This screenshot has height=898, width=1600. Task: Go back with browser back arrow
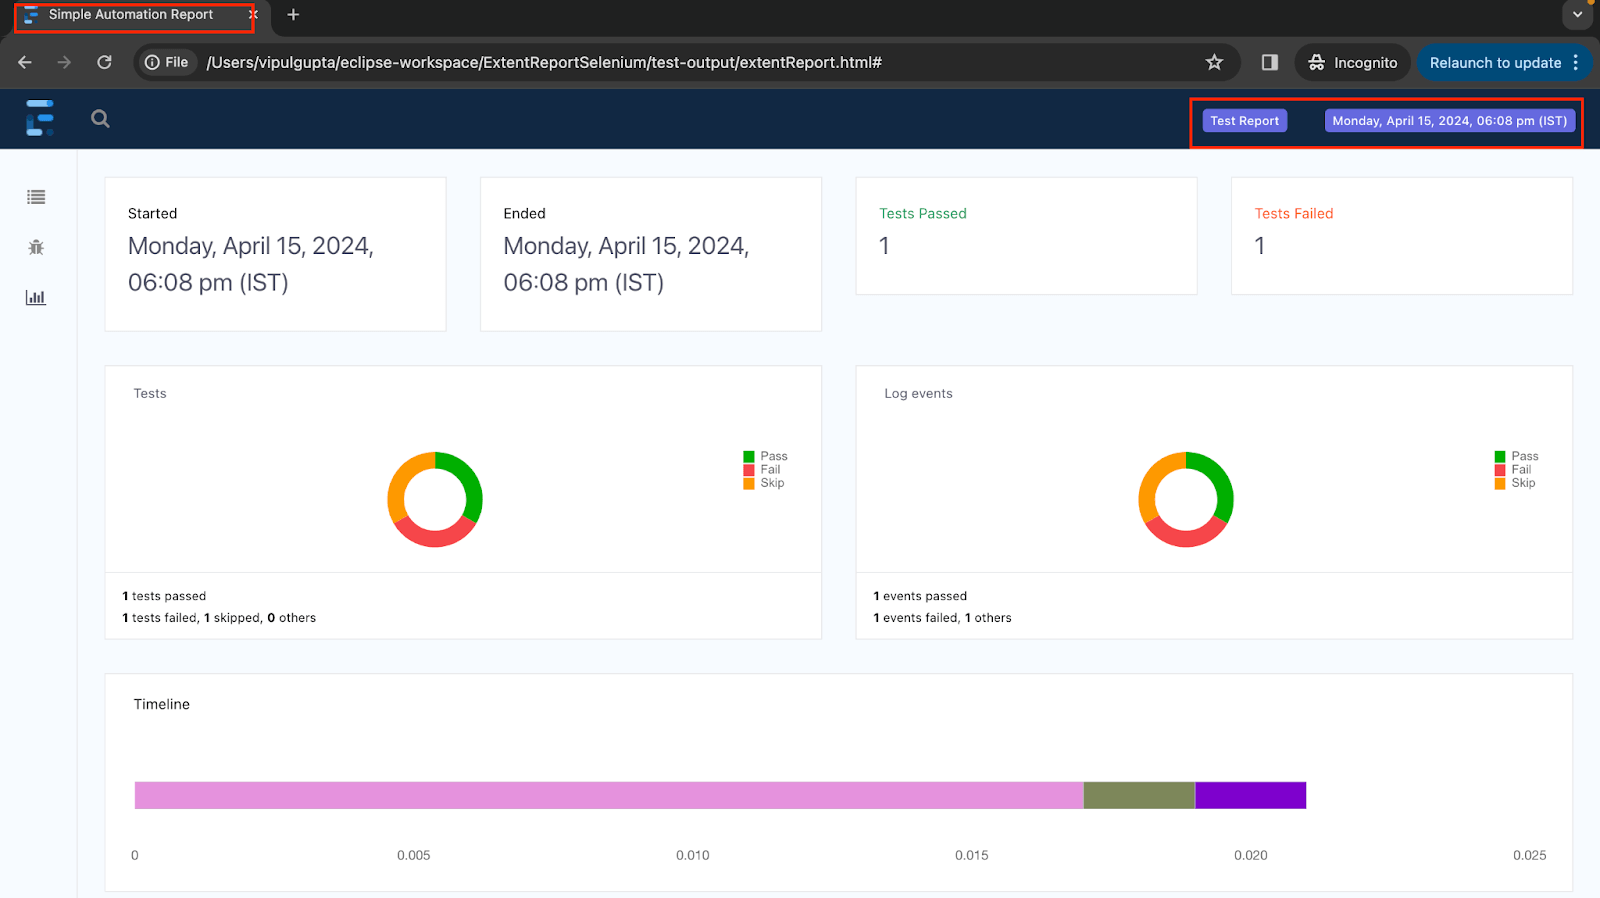coord(25,62)
